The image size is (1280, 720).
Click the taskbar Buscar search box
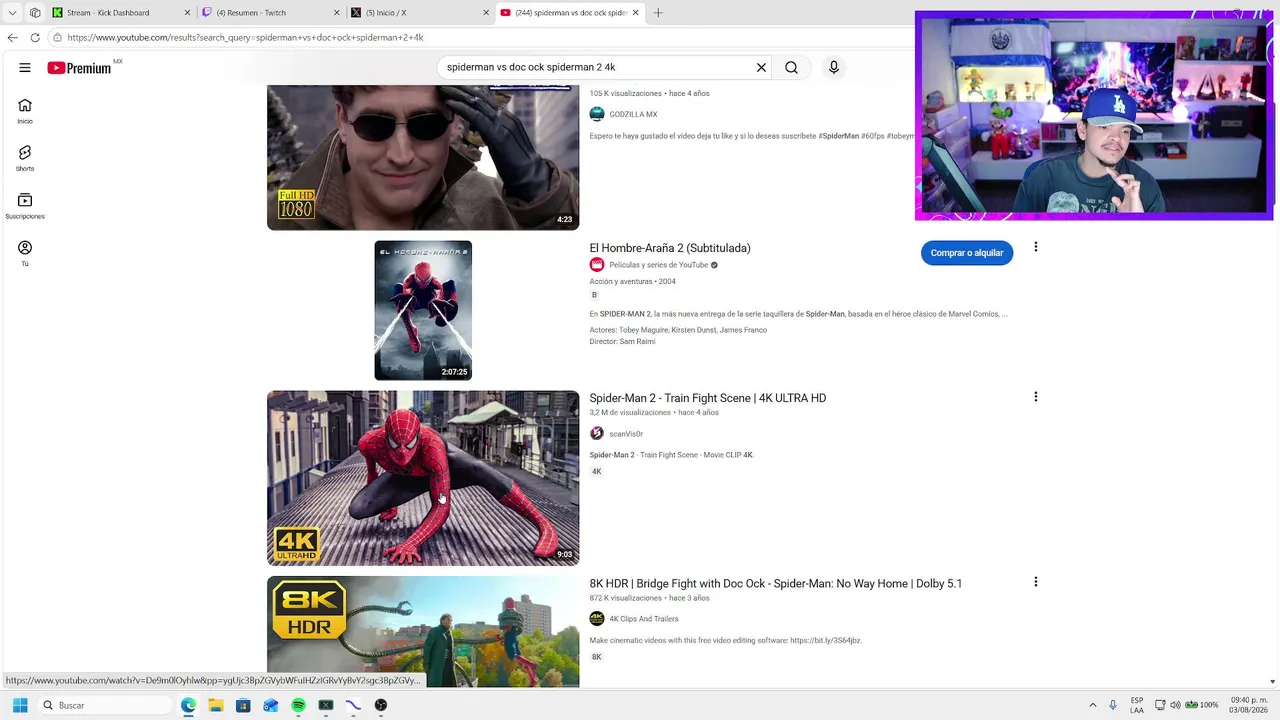coord(105,705)
